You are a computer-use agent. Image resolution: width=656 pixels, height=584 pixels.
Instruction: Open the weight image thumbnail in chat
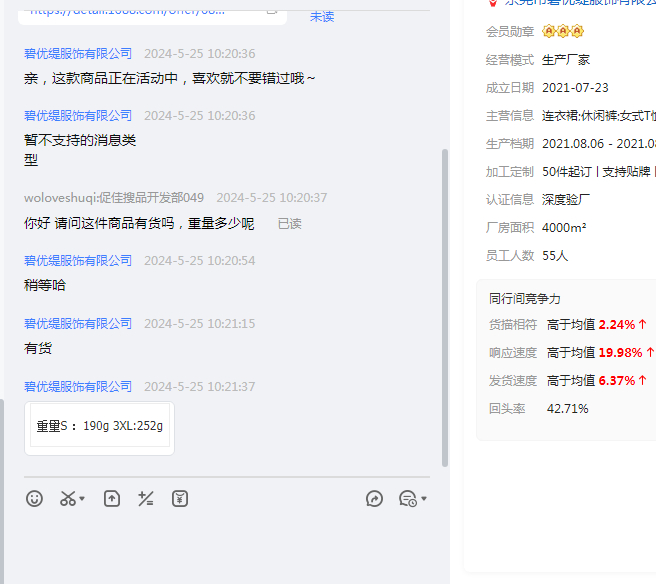click(100, 428)
